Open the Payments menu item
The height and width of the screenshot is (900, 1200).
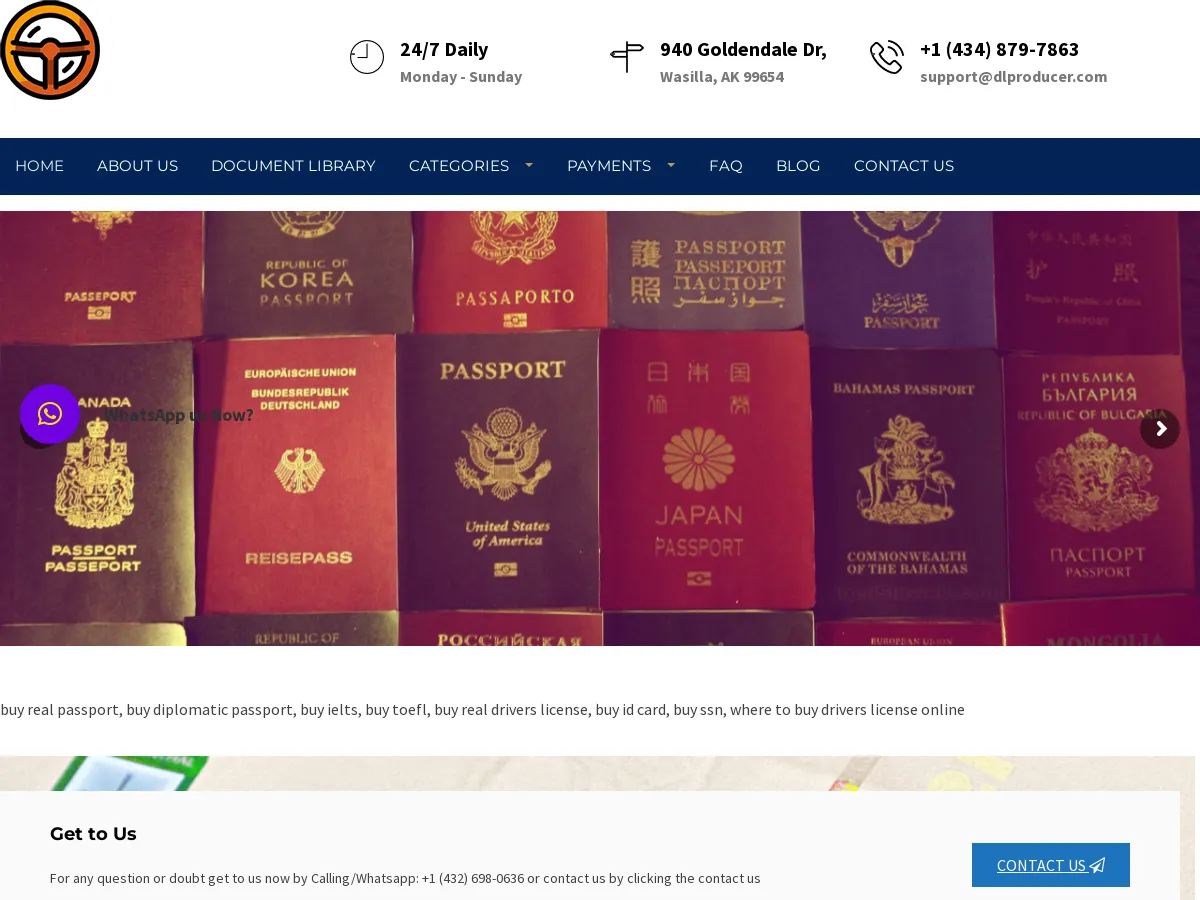pyautogui.click(x=609, y=166)
